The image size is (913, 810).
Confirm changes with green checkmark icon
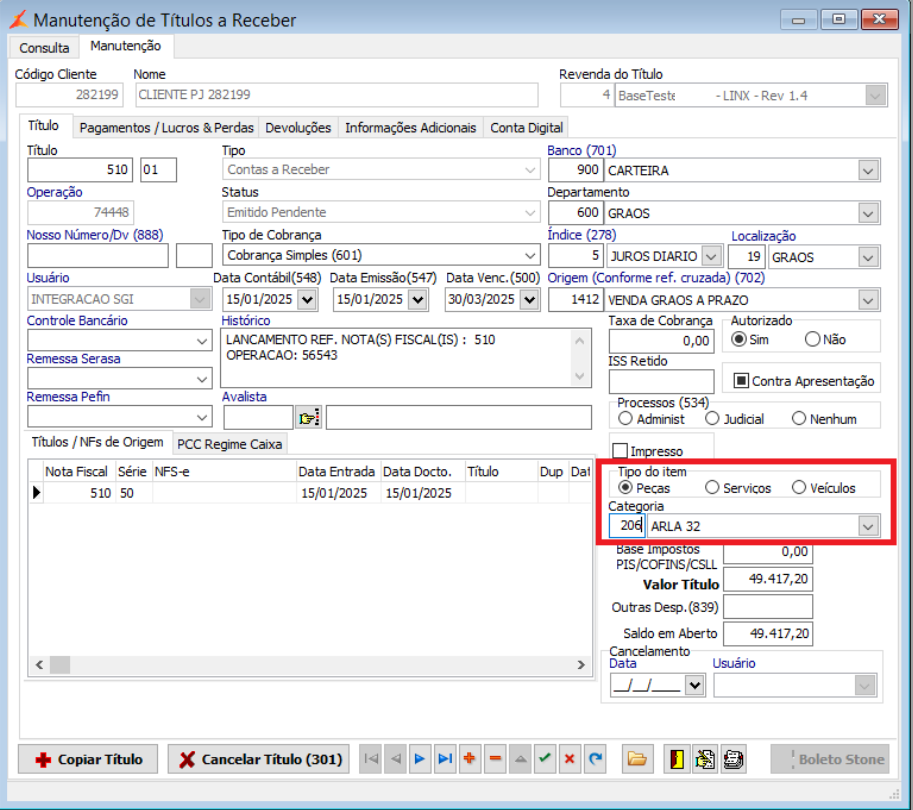tap(544, 759)
